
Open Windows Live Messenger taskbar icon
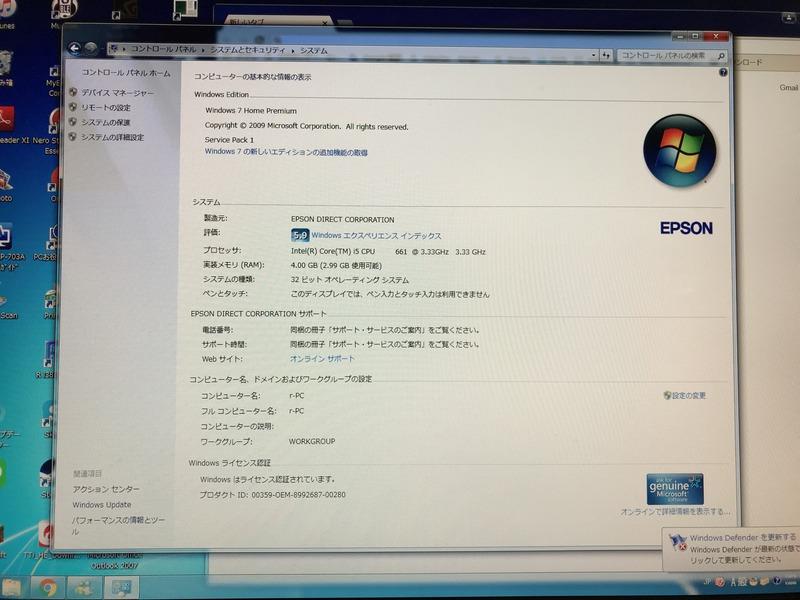[x=84, y=588]
